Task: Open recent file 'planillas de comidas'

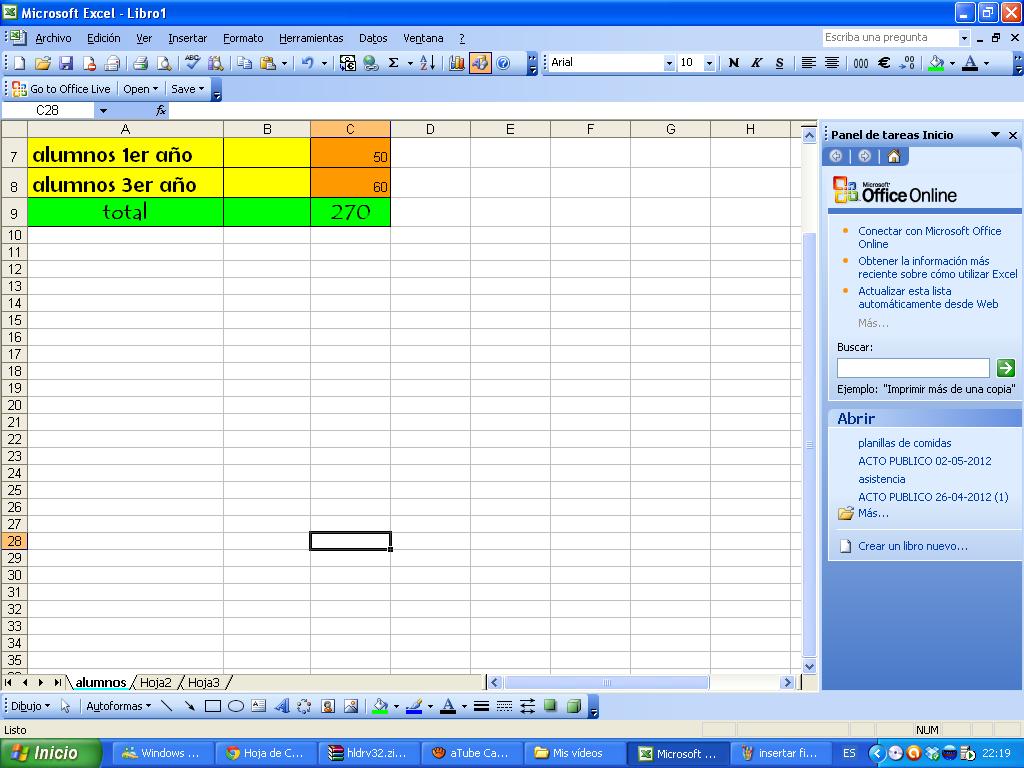Action: 904,443
